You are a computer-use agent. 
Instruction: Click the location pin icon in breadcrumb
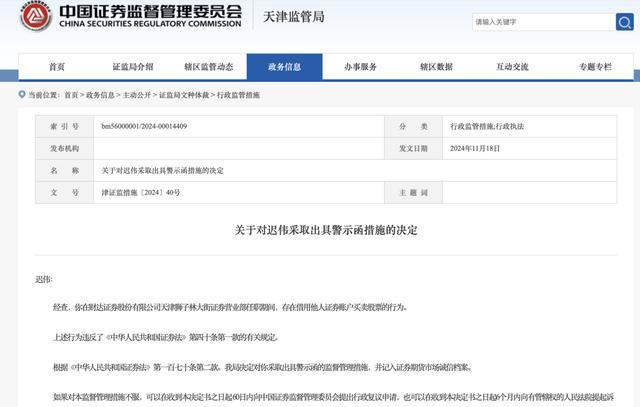click(x=22, y=95)
